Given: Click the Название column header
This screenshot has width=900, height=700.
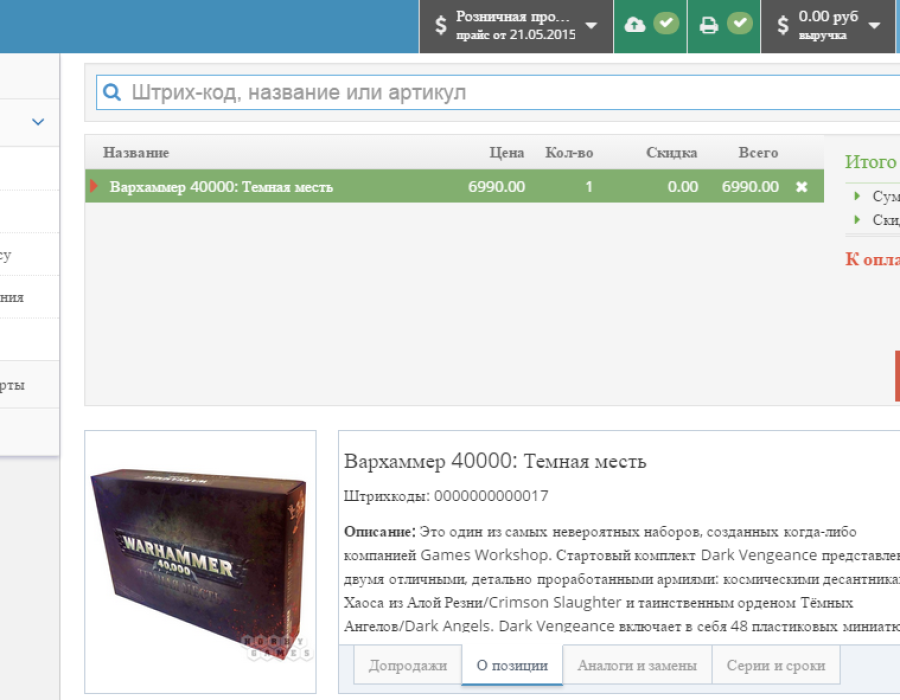Looking at the screenshot, I should click(136, 153).
